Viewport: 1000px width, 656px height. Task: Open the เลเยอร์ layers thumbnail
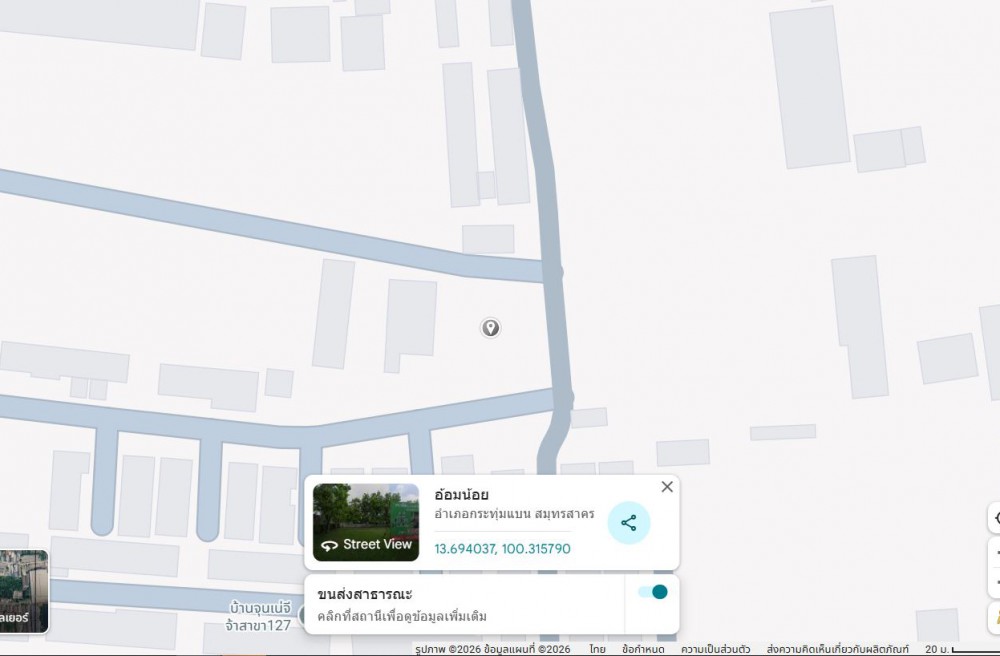(x=23, y=592)
